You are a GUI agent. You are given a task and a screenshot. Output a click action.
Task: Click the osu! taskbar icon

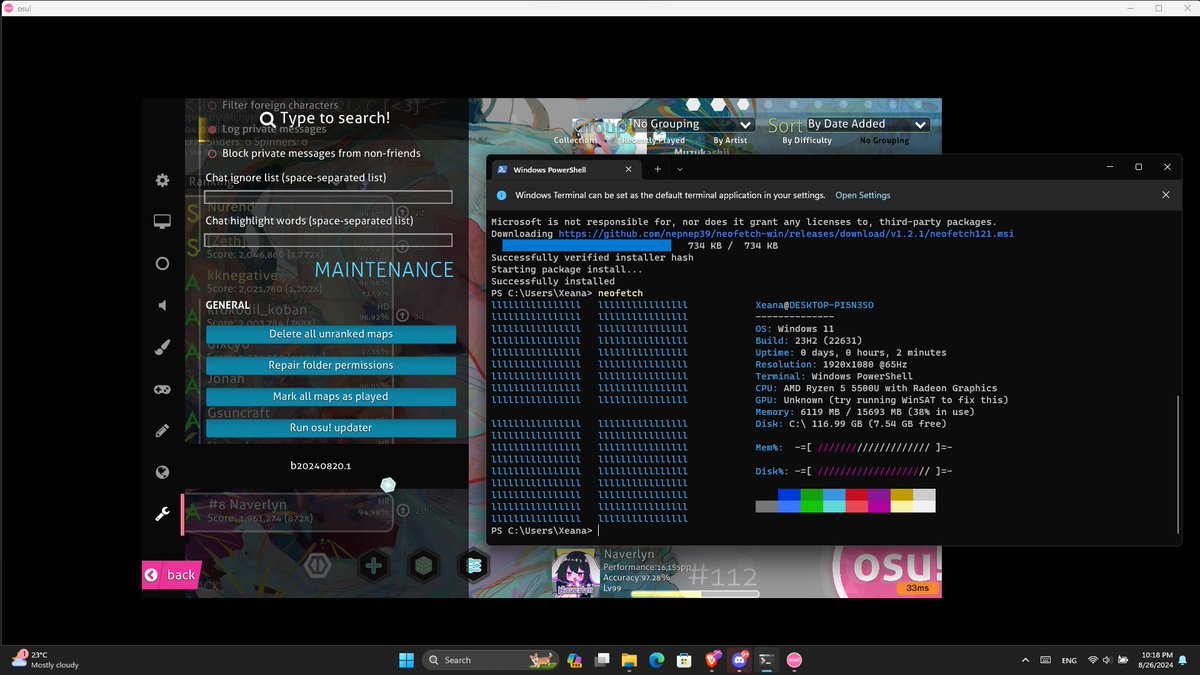click(793, 660)
